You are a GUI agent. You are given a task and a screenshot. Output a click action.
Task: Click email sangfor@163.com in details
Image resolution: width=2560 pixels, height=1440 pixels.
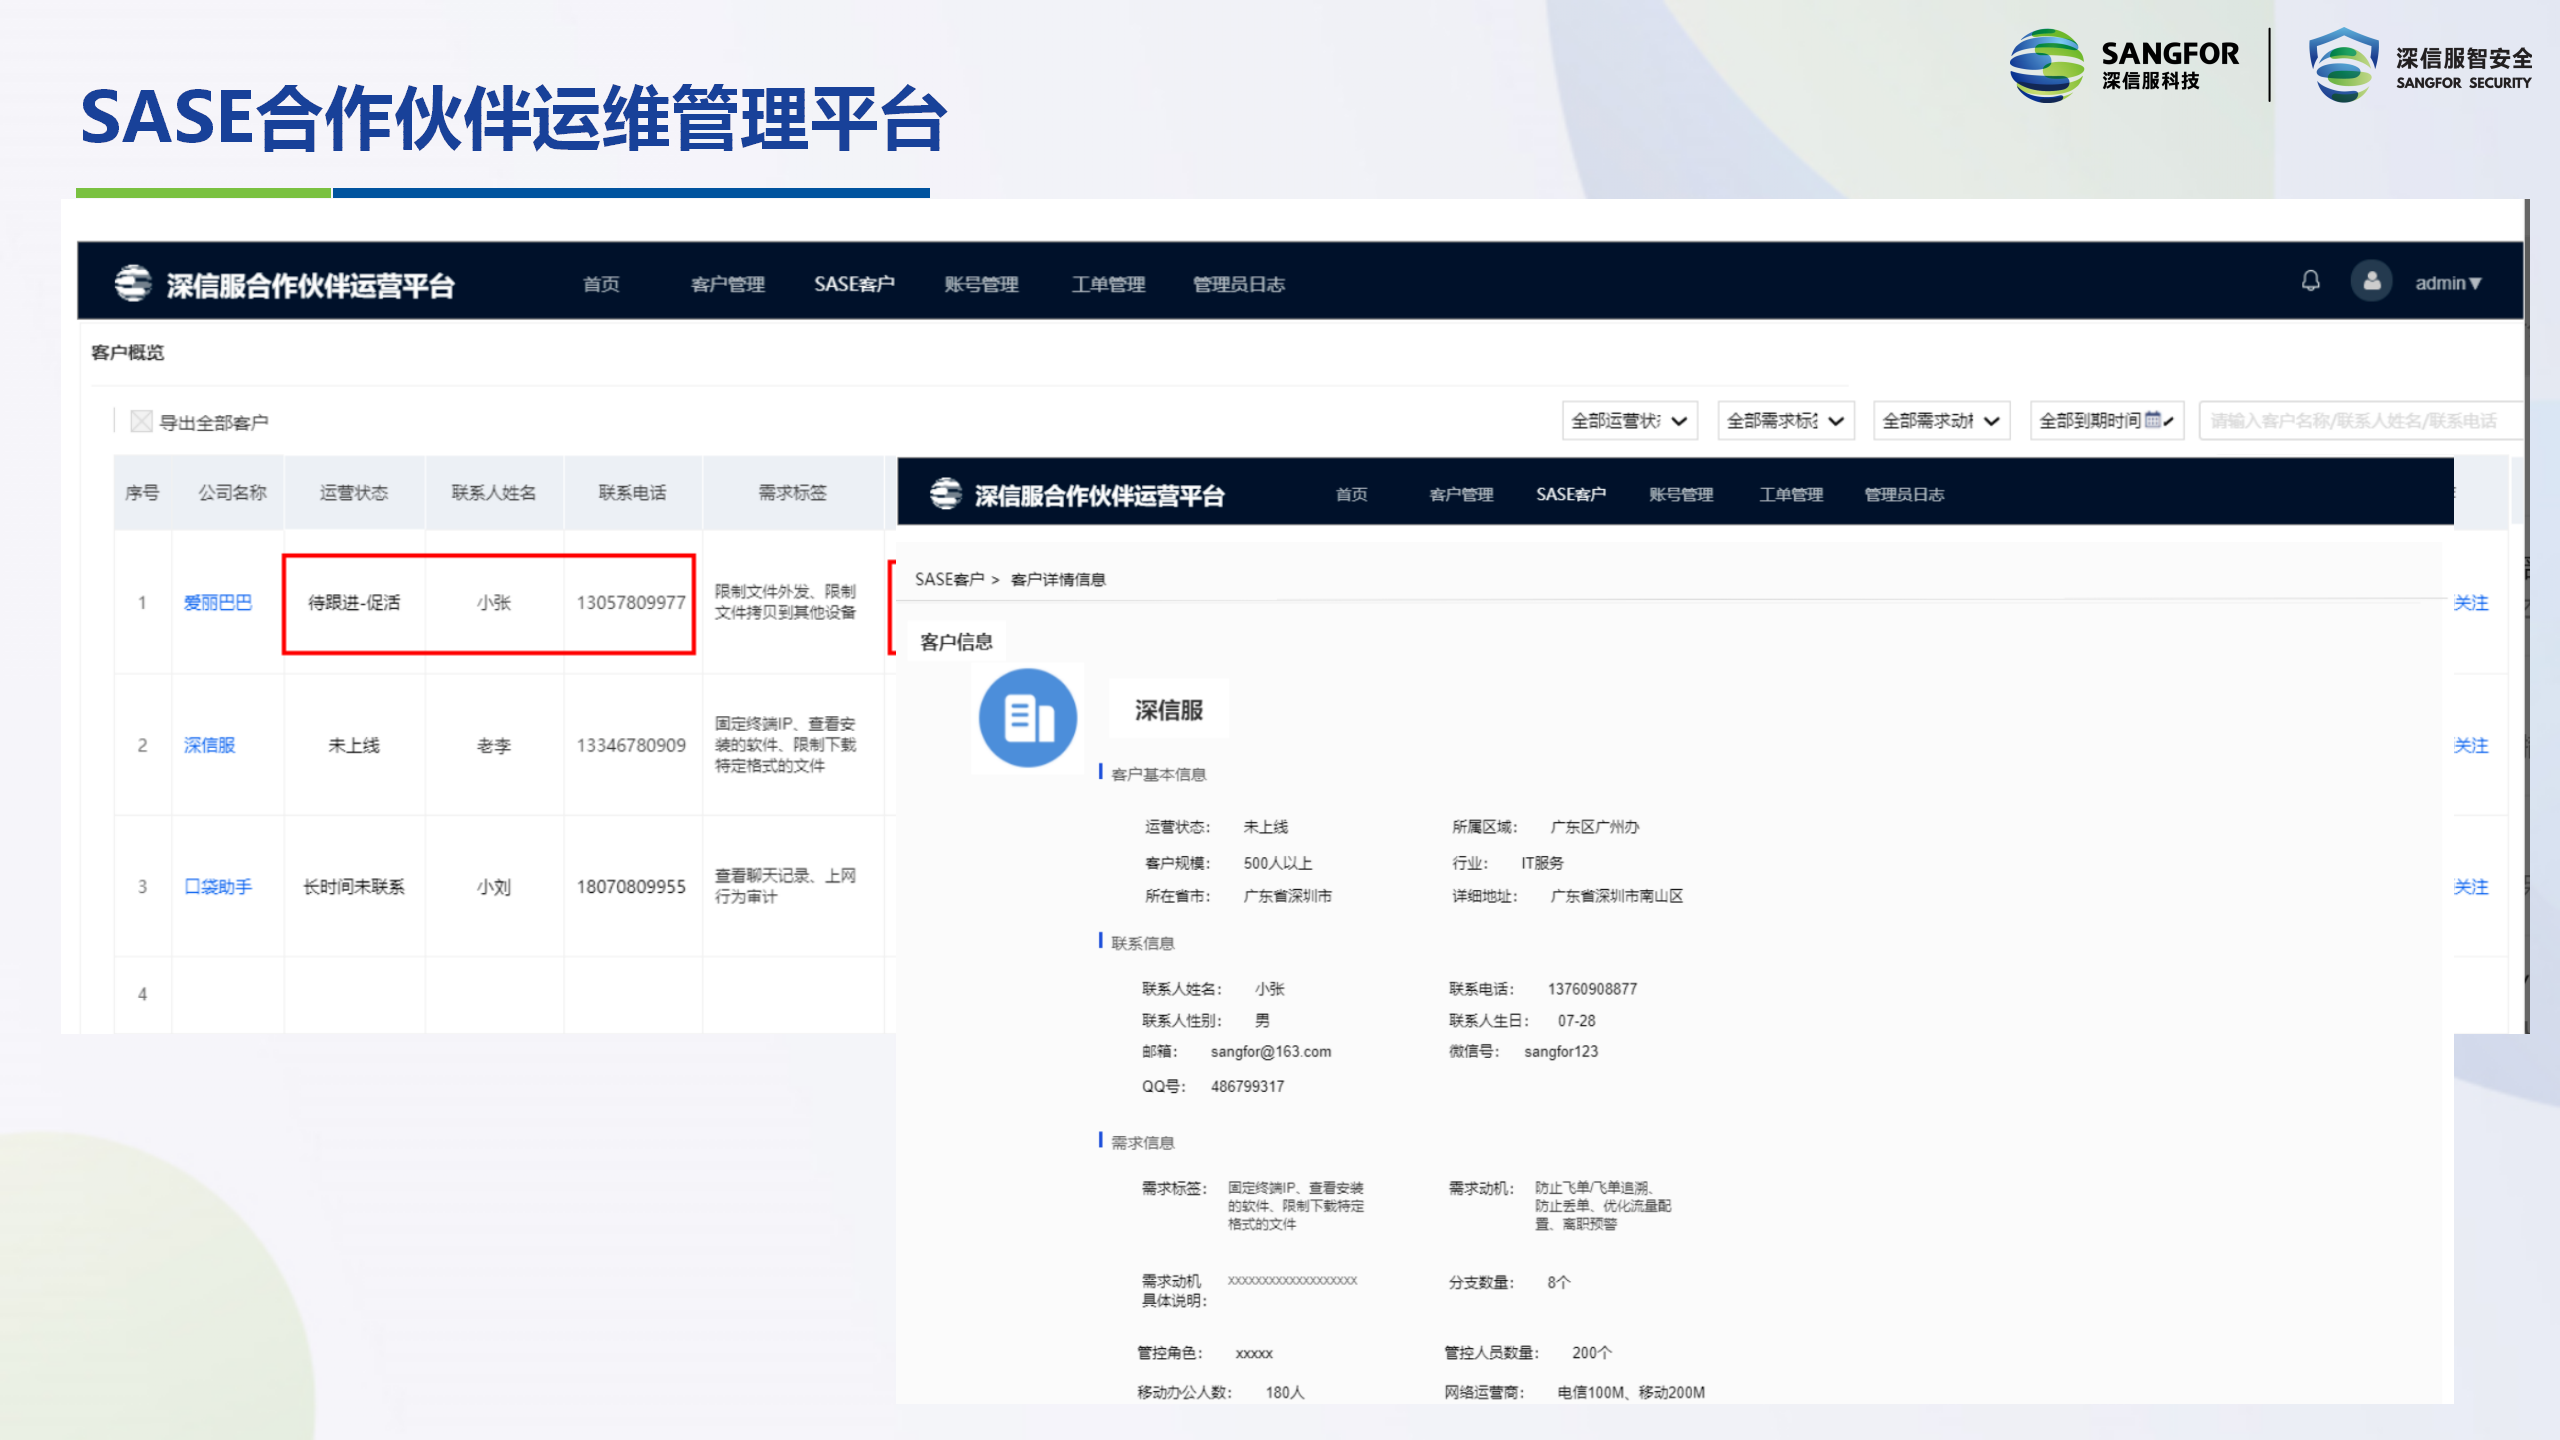pos(1271,1051)
